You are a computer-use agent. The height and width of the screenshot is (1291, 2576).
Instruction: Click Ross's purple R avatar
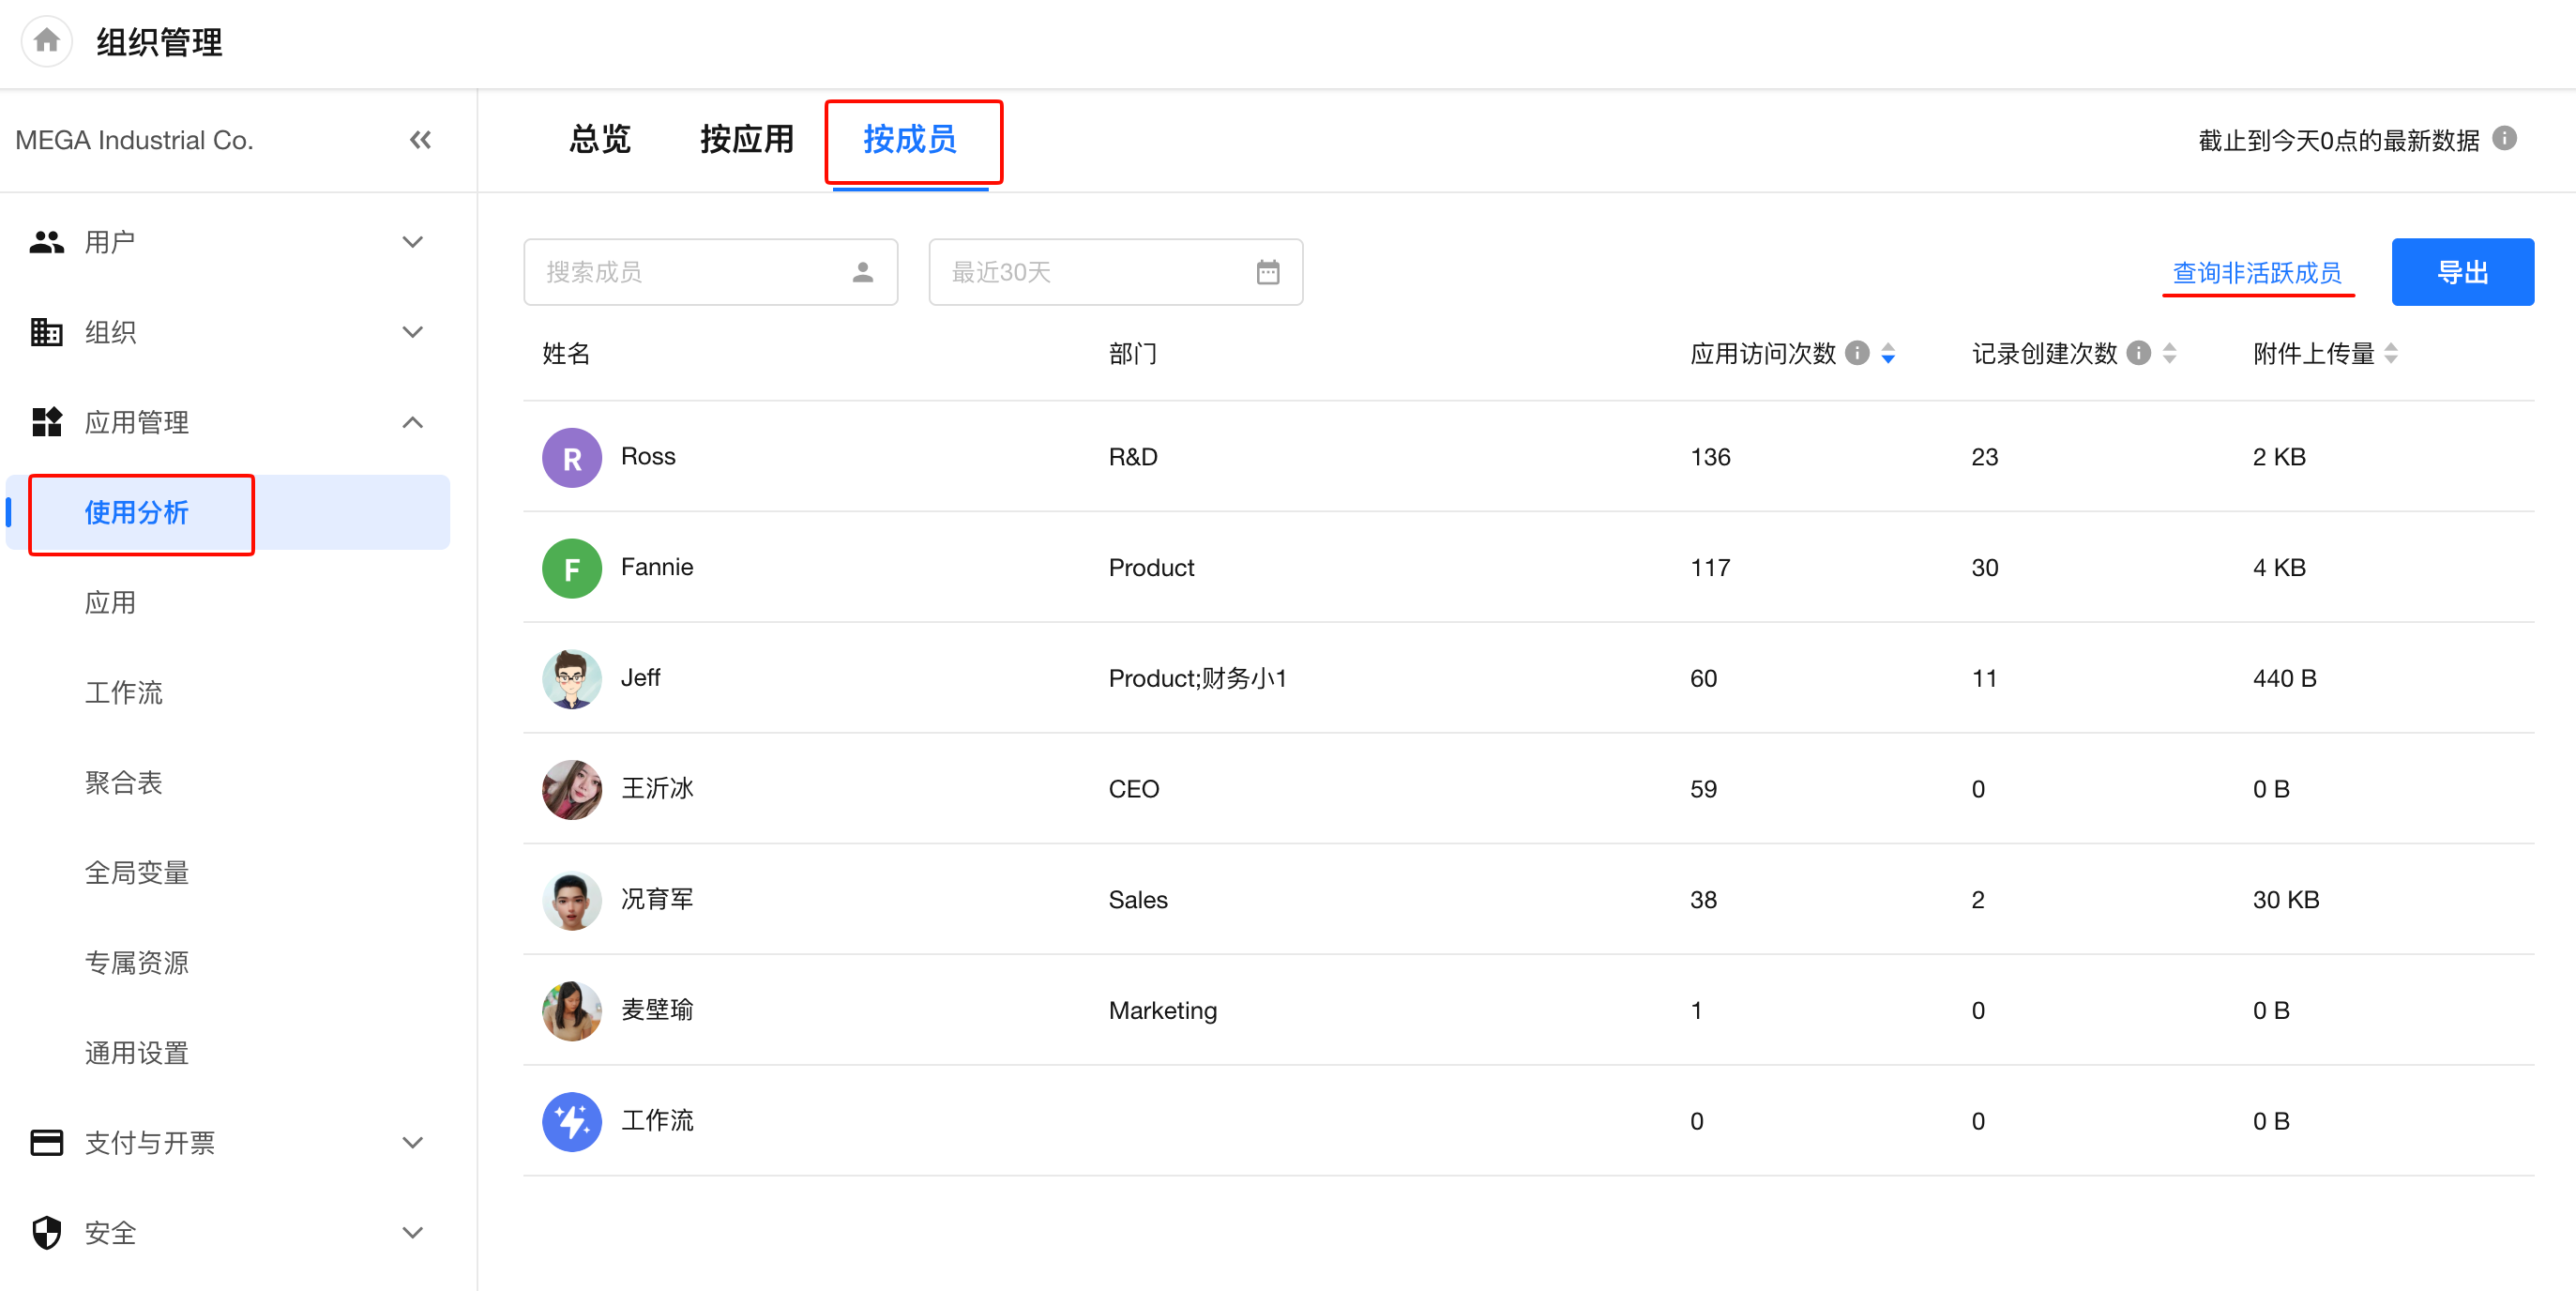[571, 457]
